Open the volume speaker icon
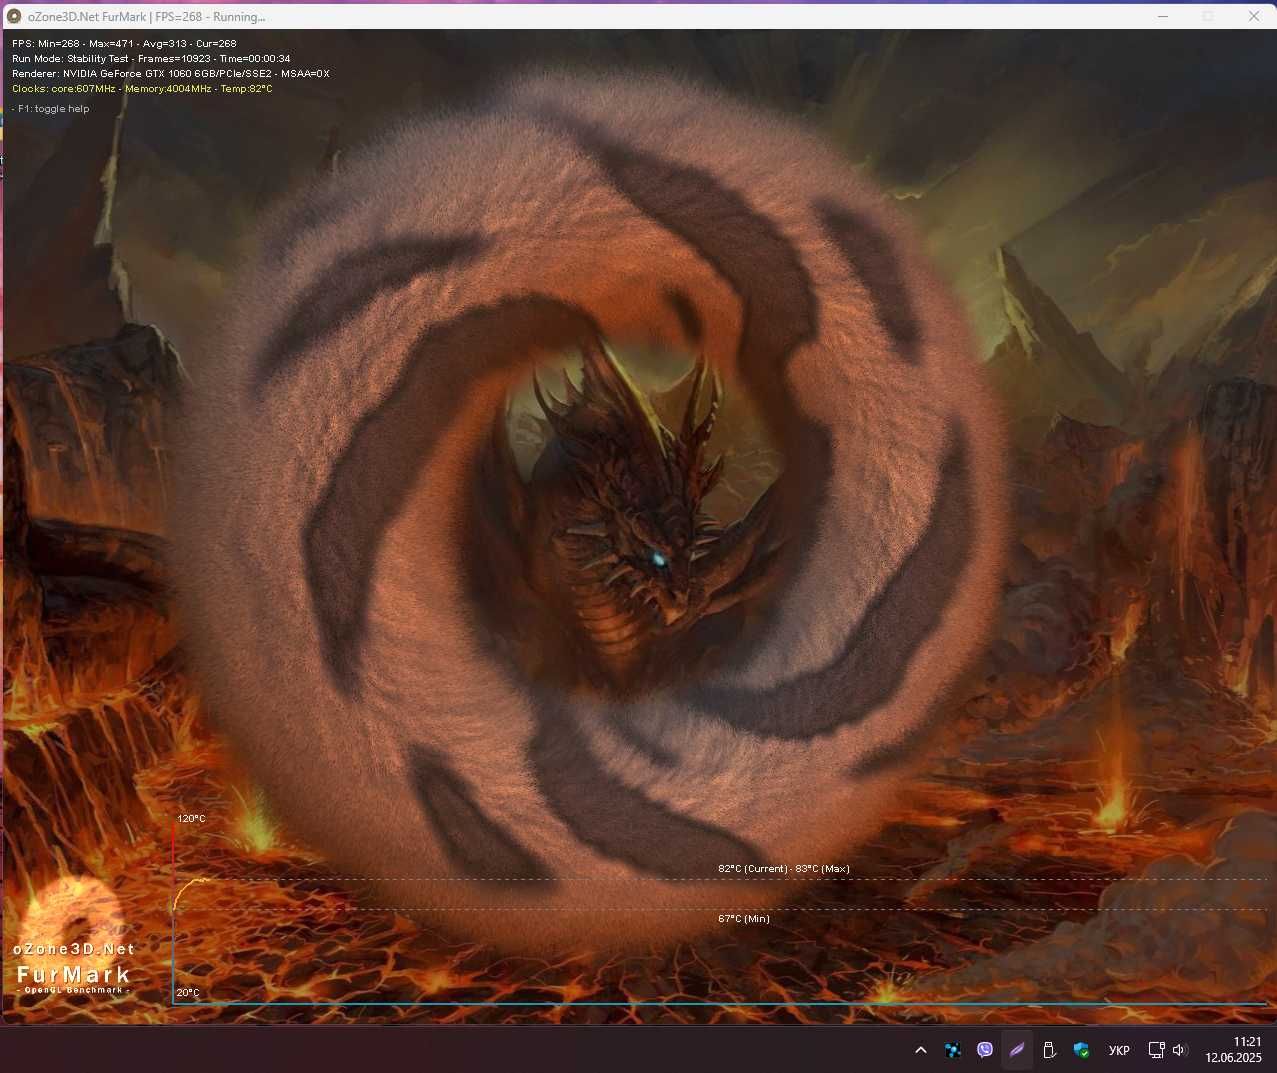Viewport: 1277px width, 1073px height. (x=1180, y=1050)
